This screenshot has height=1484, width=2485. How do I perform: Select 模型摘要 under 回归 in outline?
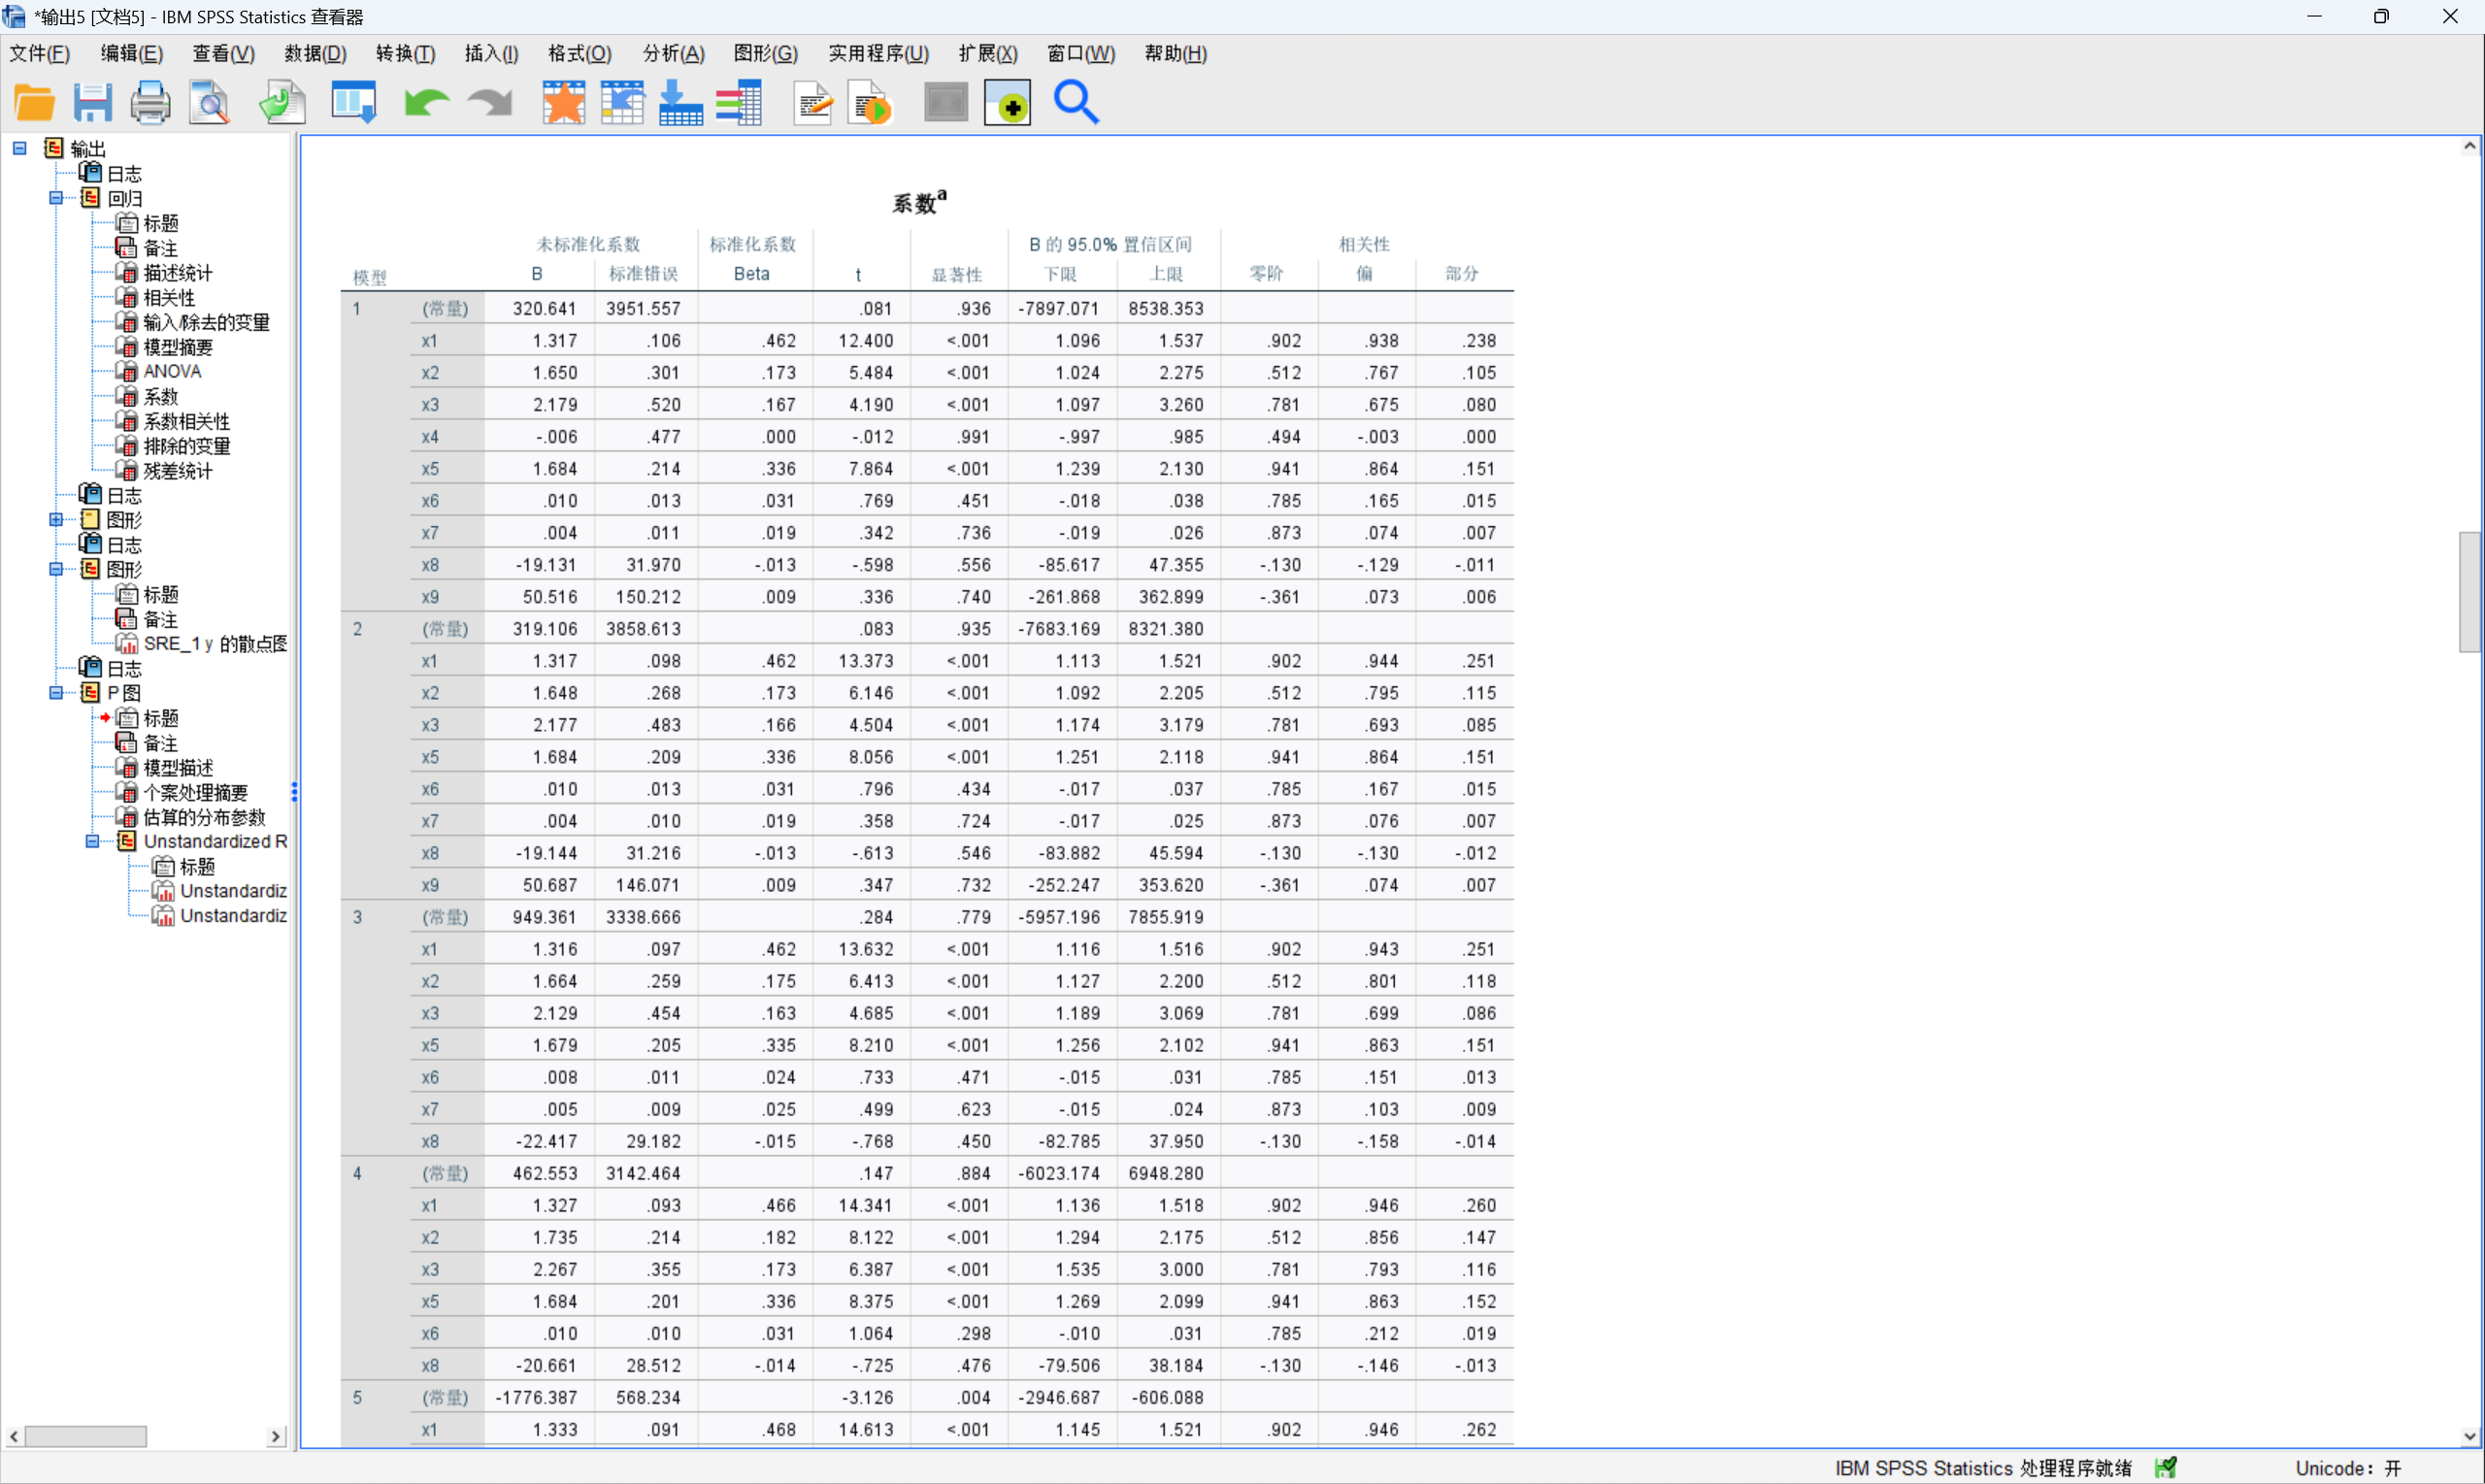point(178,347)
